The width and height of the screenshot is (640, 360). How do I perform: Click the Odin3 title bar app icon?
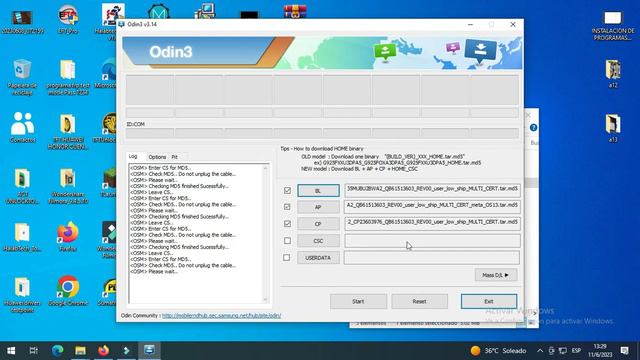(x=122, y=24)
